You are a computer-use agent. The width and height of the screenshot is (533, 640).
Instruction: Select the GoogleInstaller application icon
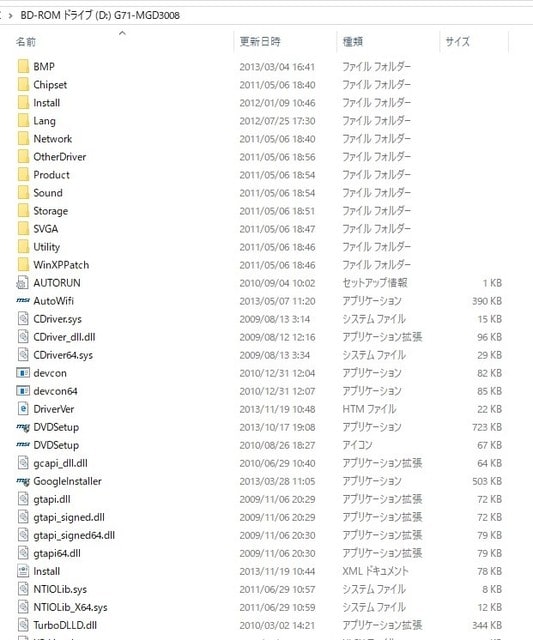tap(23, 481)
